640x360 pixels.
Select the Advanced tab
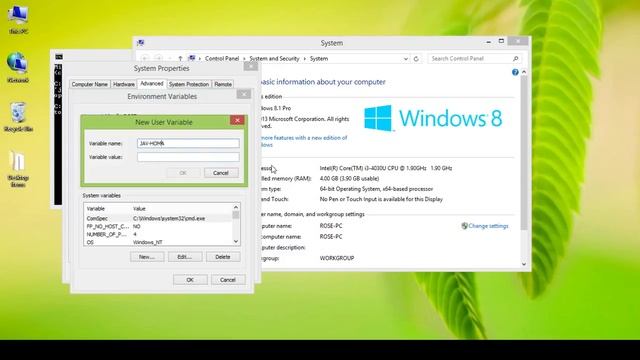pyautogui.click(x=151, y=83)
